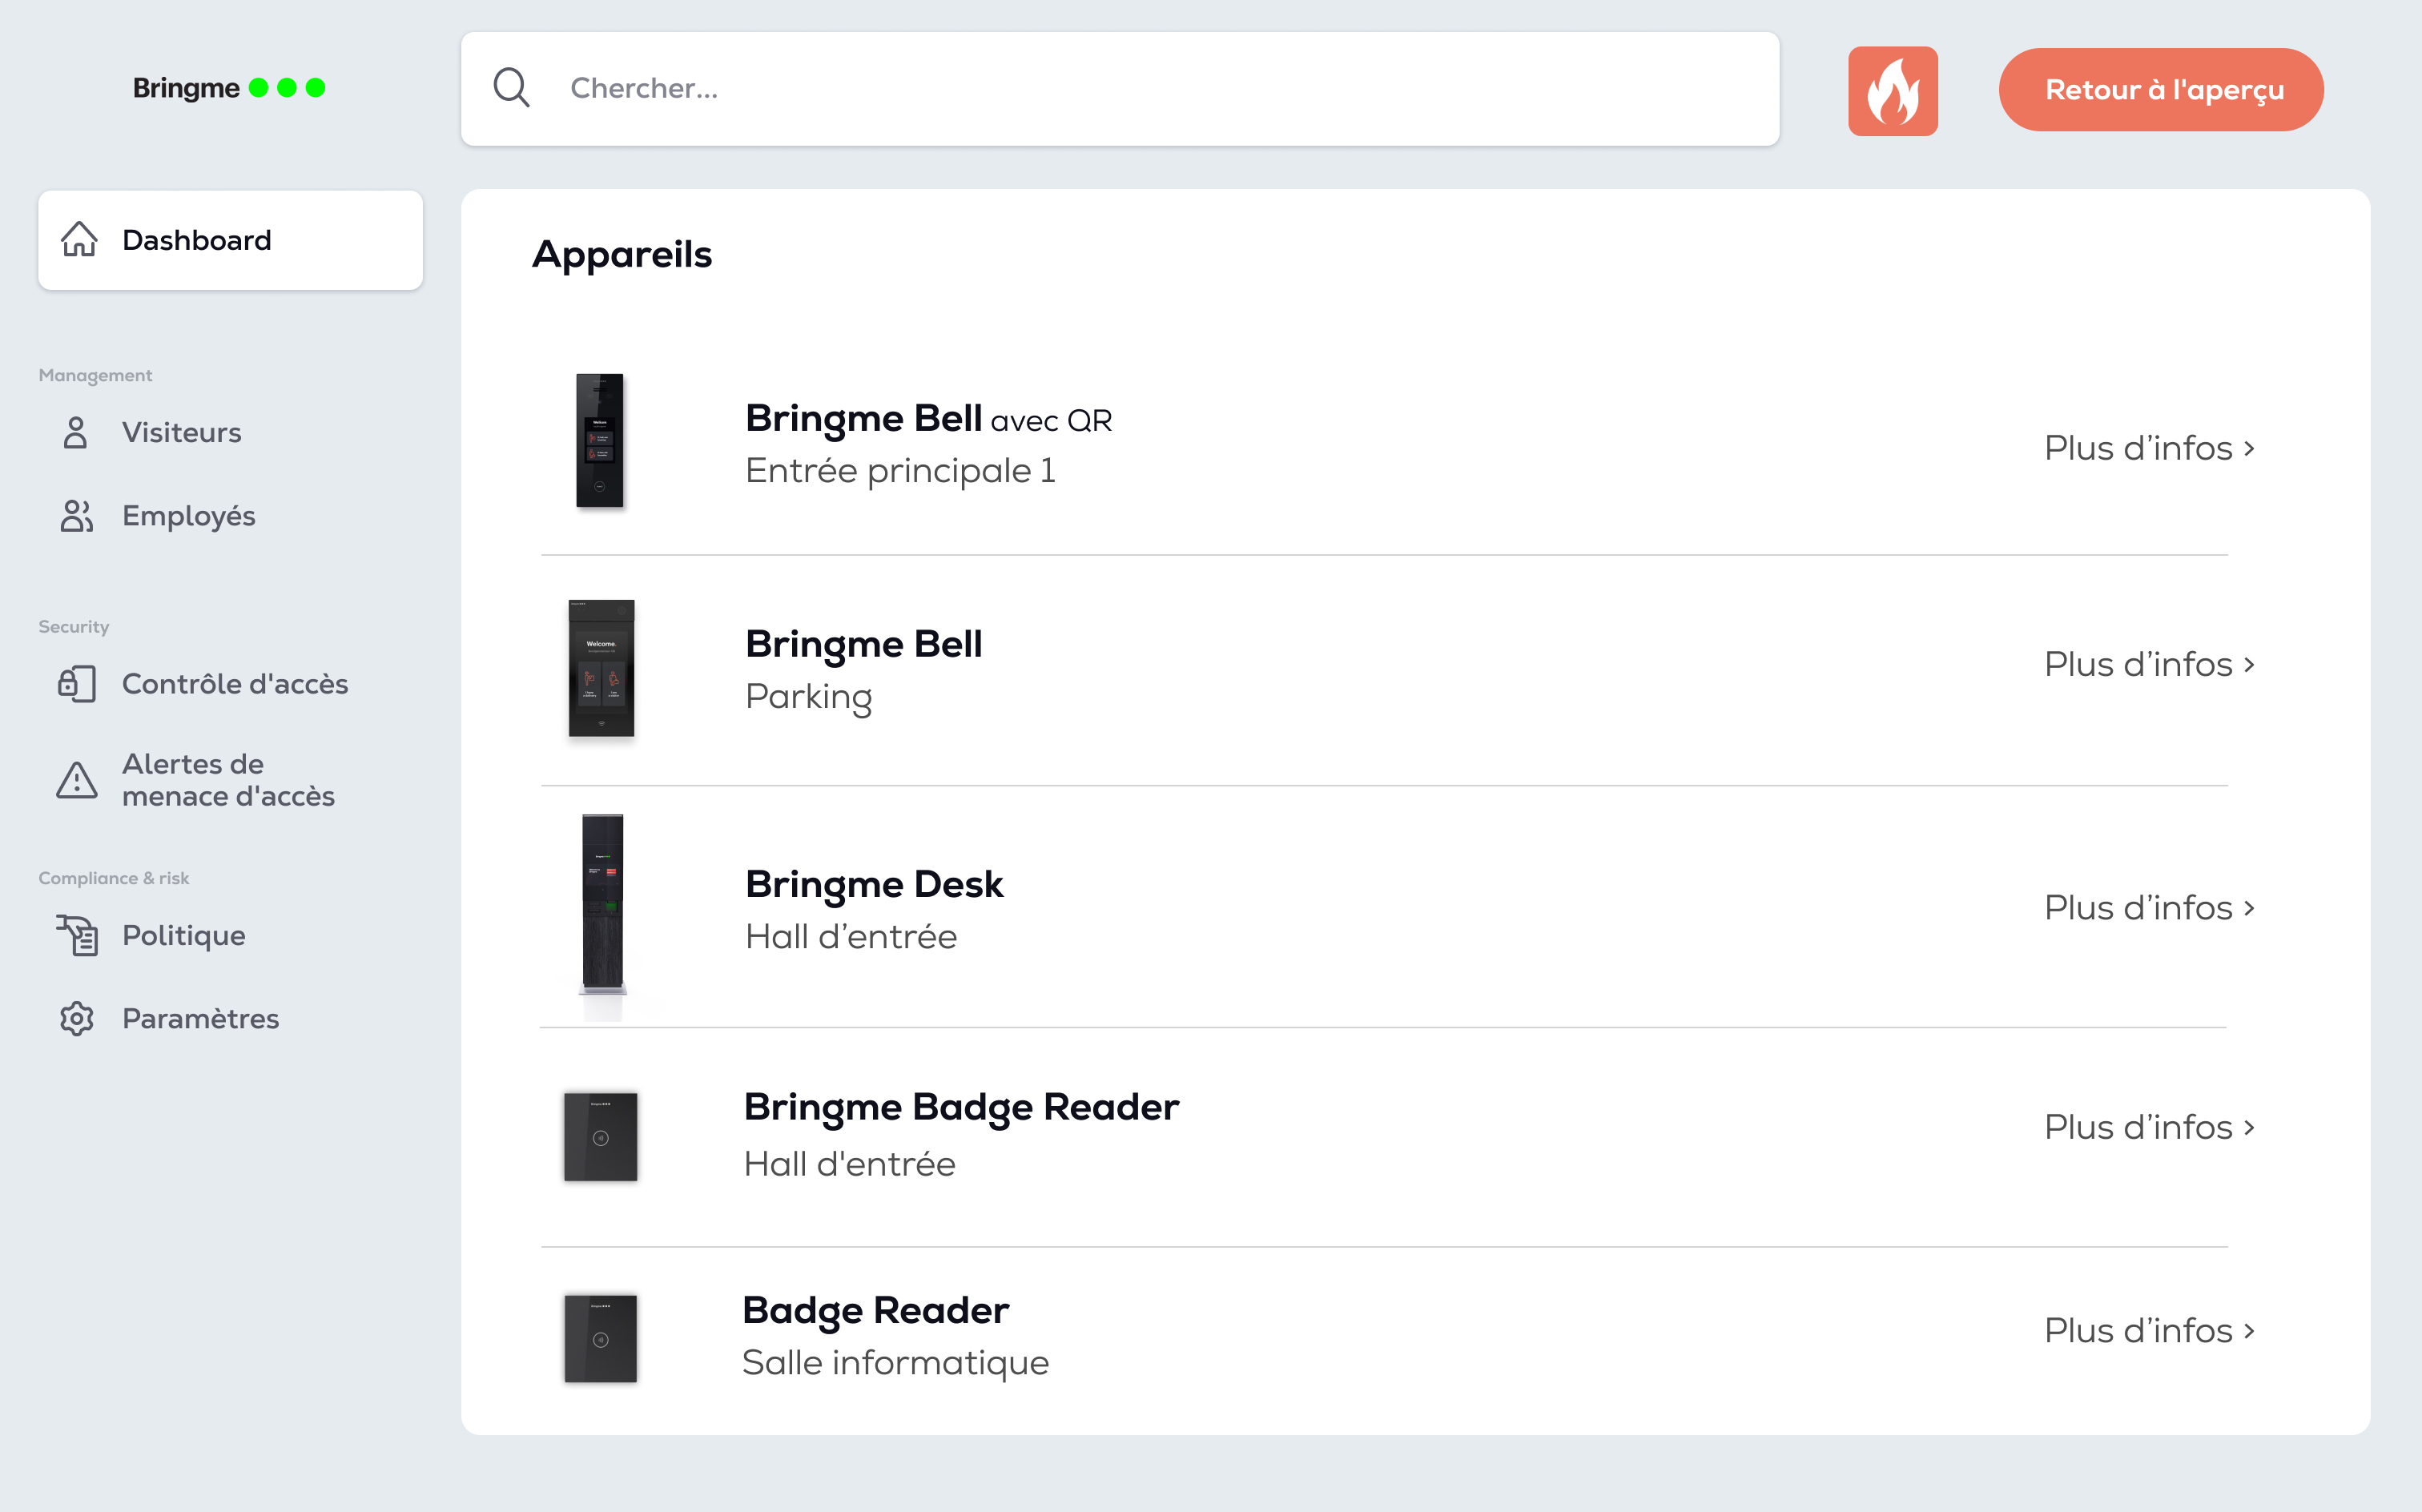Click the Politique document icon

77,935
